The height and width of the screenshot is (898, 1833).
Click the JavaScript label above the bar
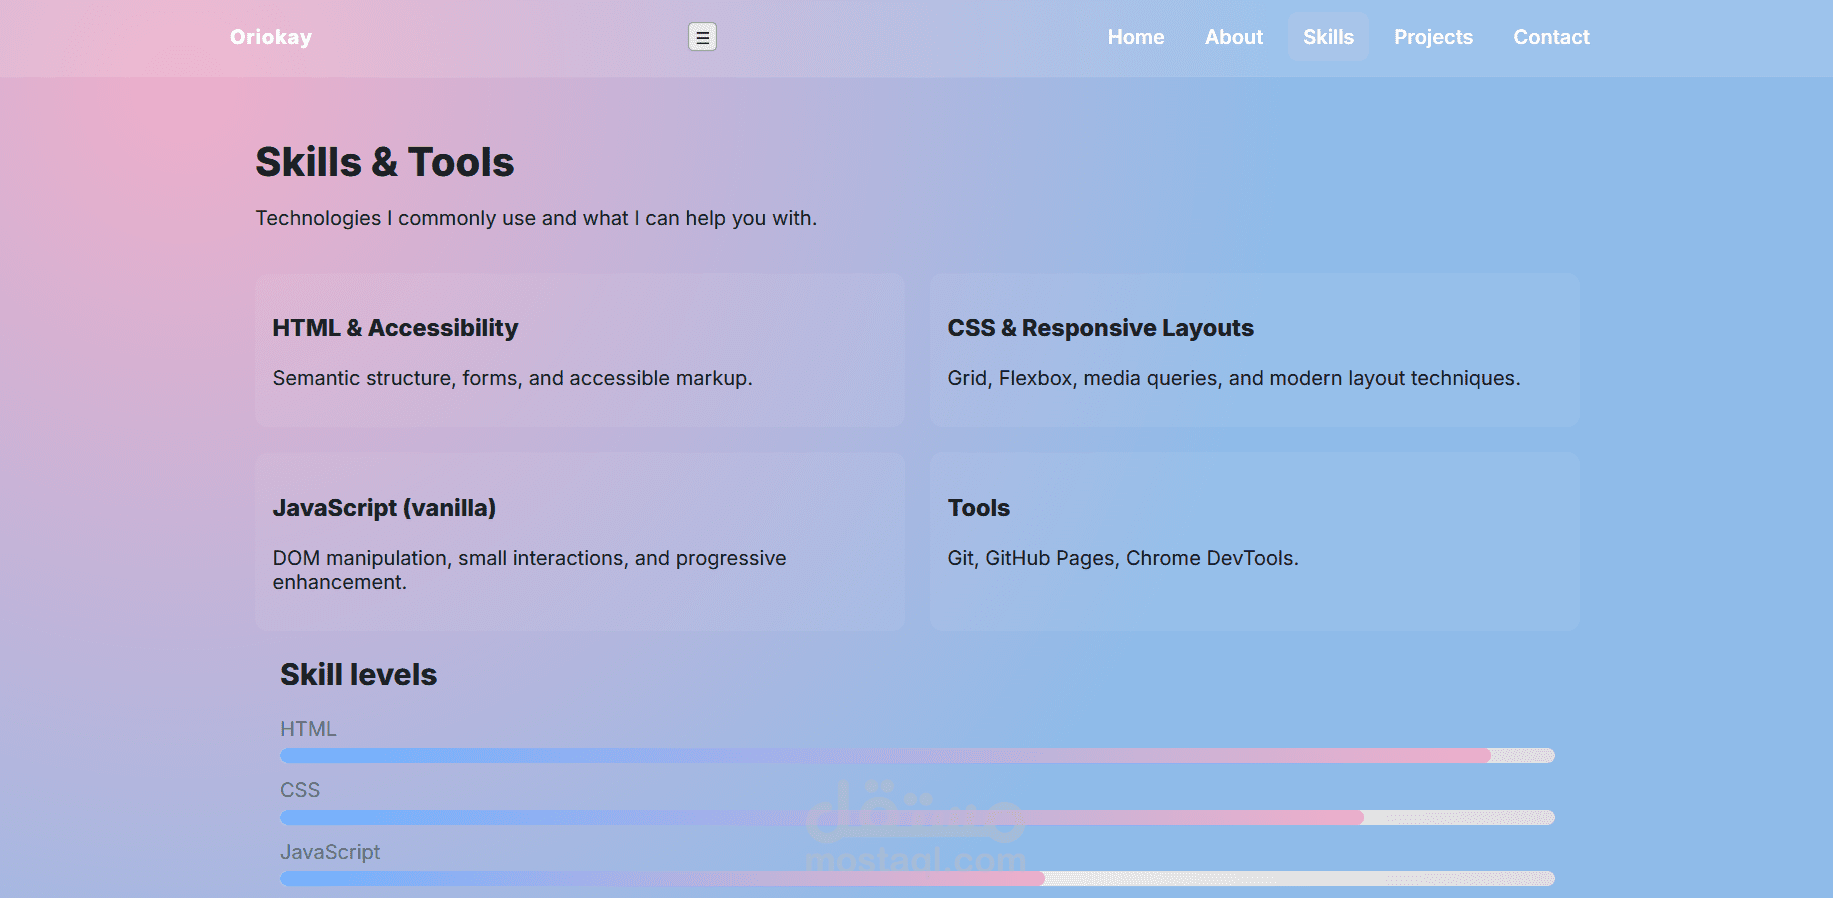point(330,852)
